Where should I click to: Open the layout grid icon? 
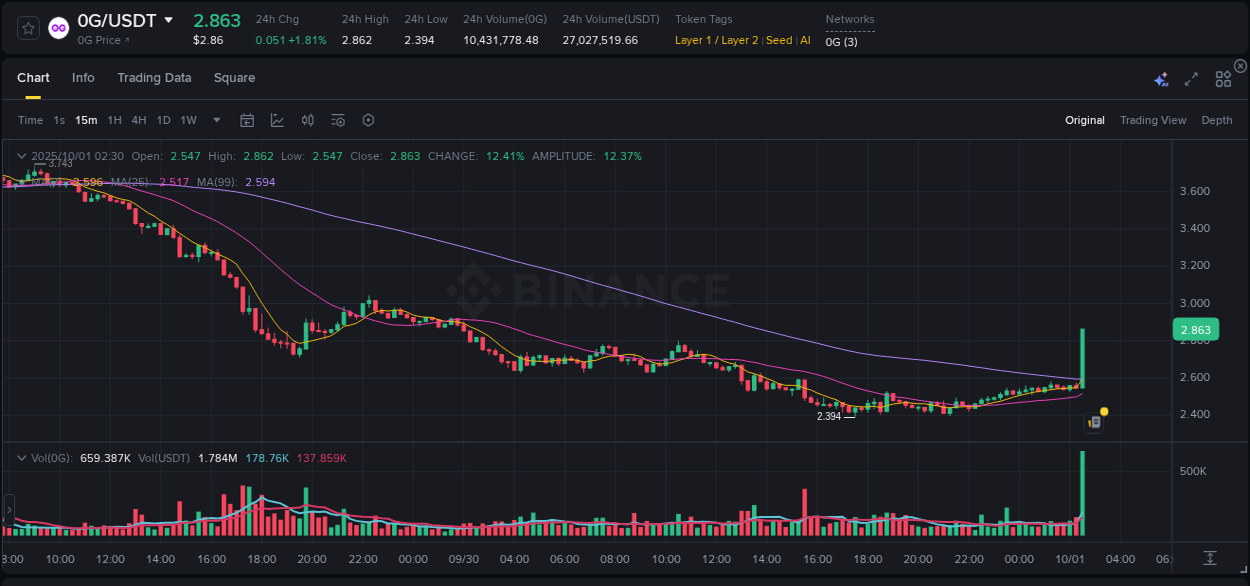pyautogui.click(x=1222, y=77)
